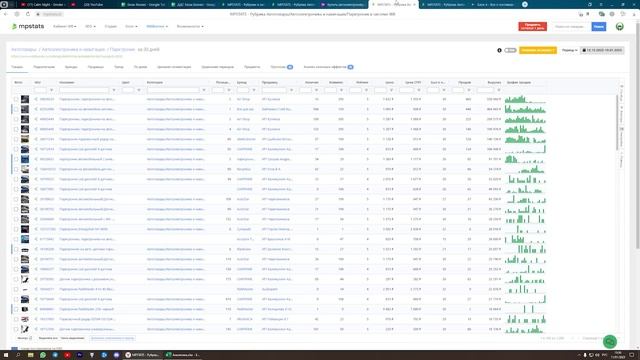
Task: Select the share icon in second product row
Action: pyautogui.click(x=36, y=109)
